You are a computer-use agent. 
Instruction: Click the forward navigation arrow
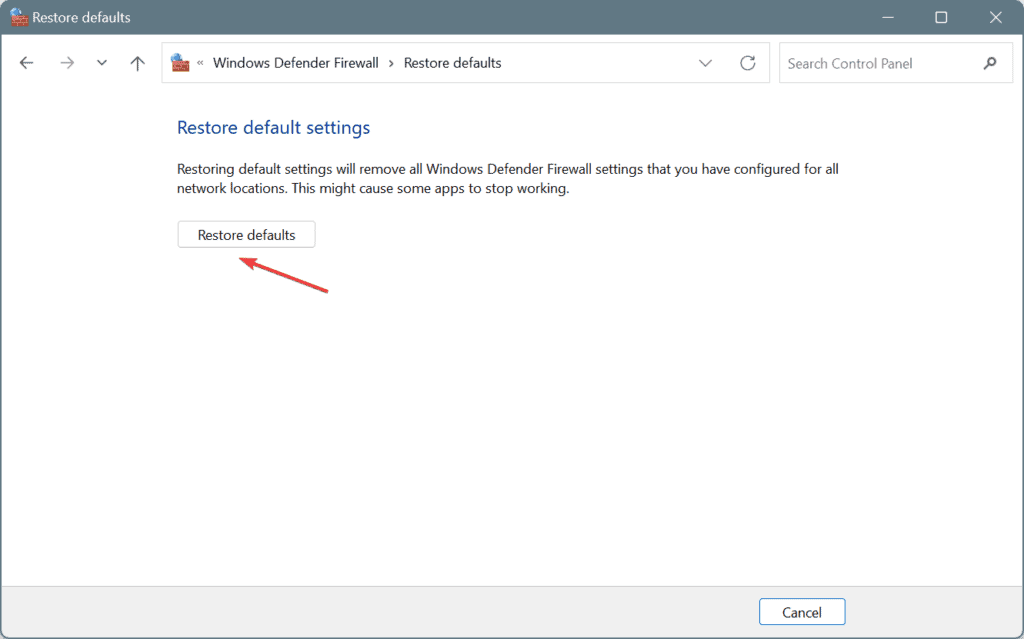tap(67, 63)
